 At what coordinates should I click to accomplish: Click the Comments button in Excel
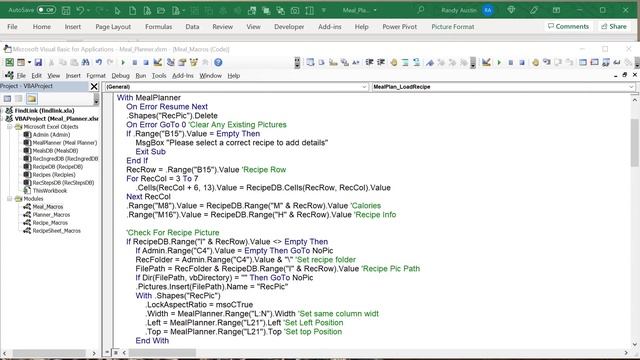coord(568,27)
